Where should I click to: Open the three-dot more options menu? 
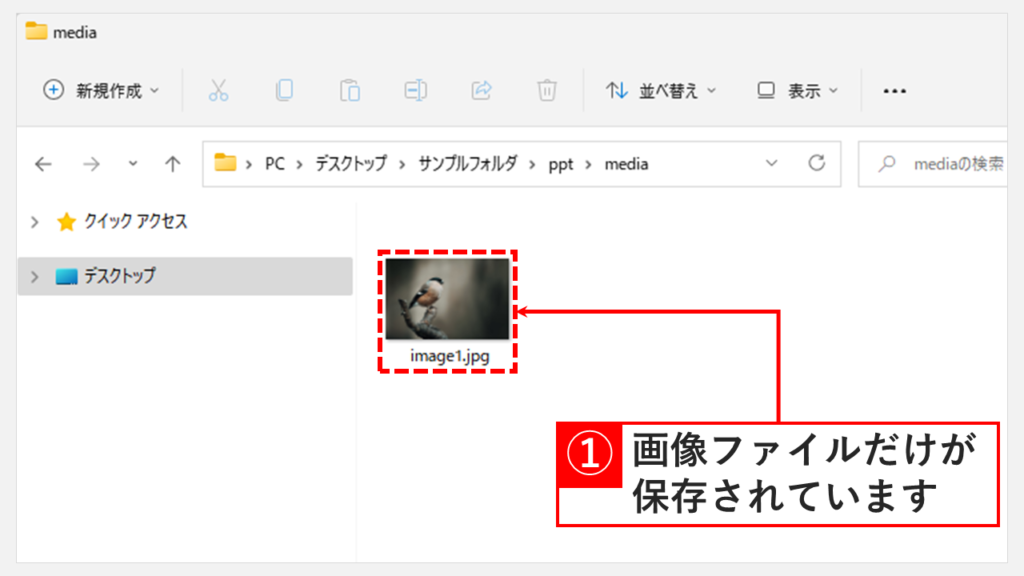click(894, 91)
